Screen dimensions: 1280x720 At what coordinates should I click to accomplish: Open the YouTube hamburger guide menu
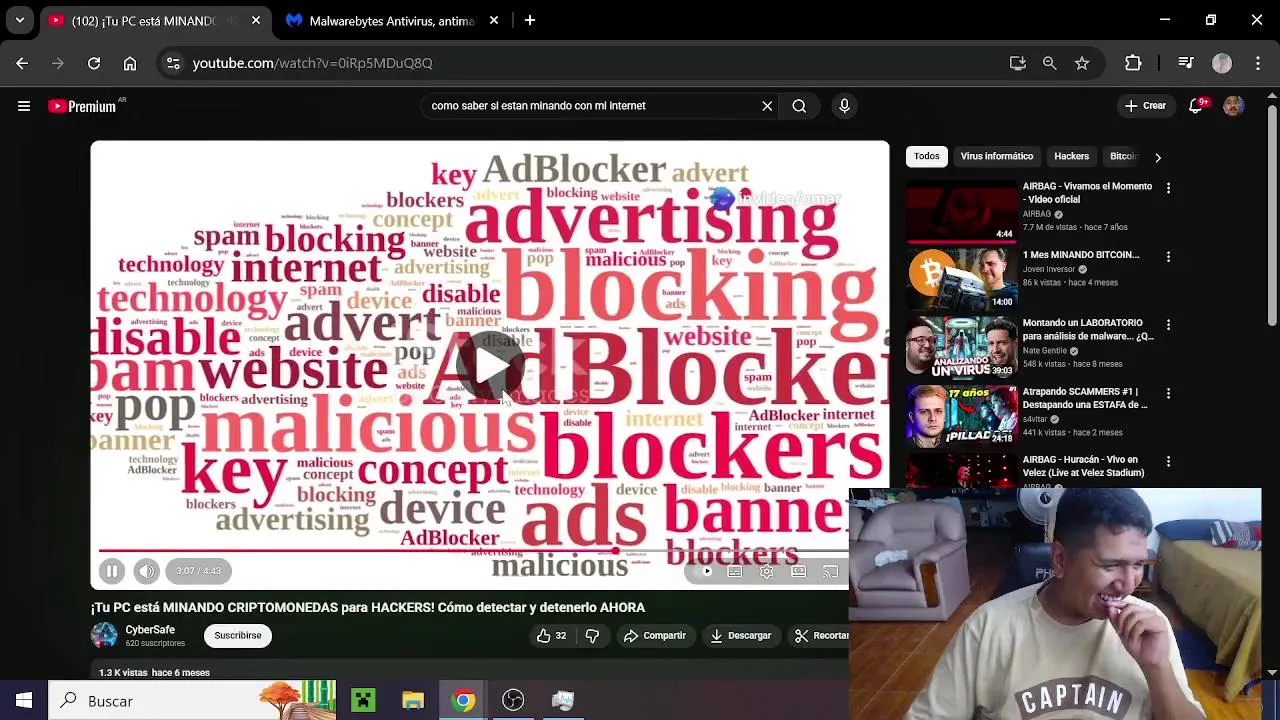pyautogui.click(x=24, y=106)
